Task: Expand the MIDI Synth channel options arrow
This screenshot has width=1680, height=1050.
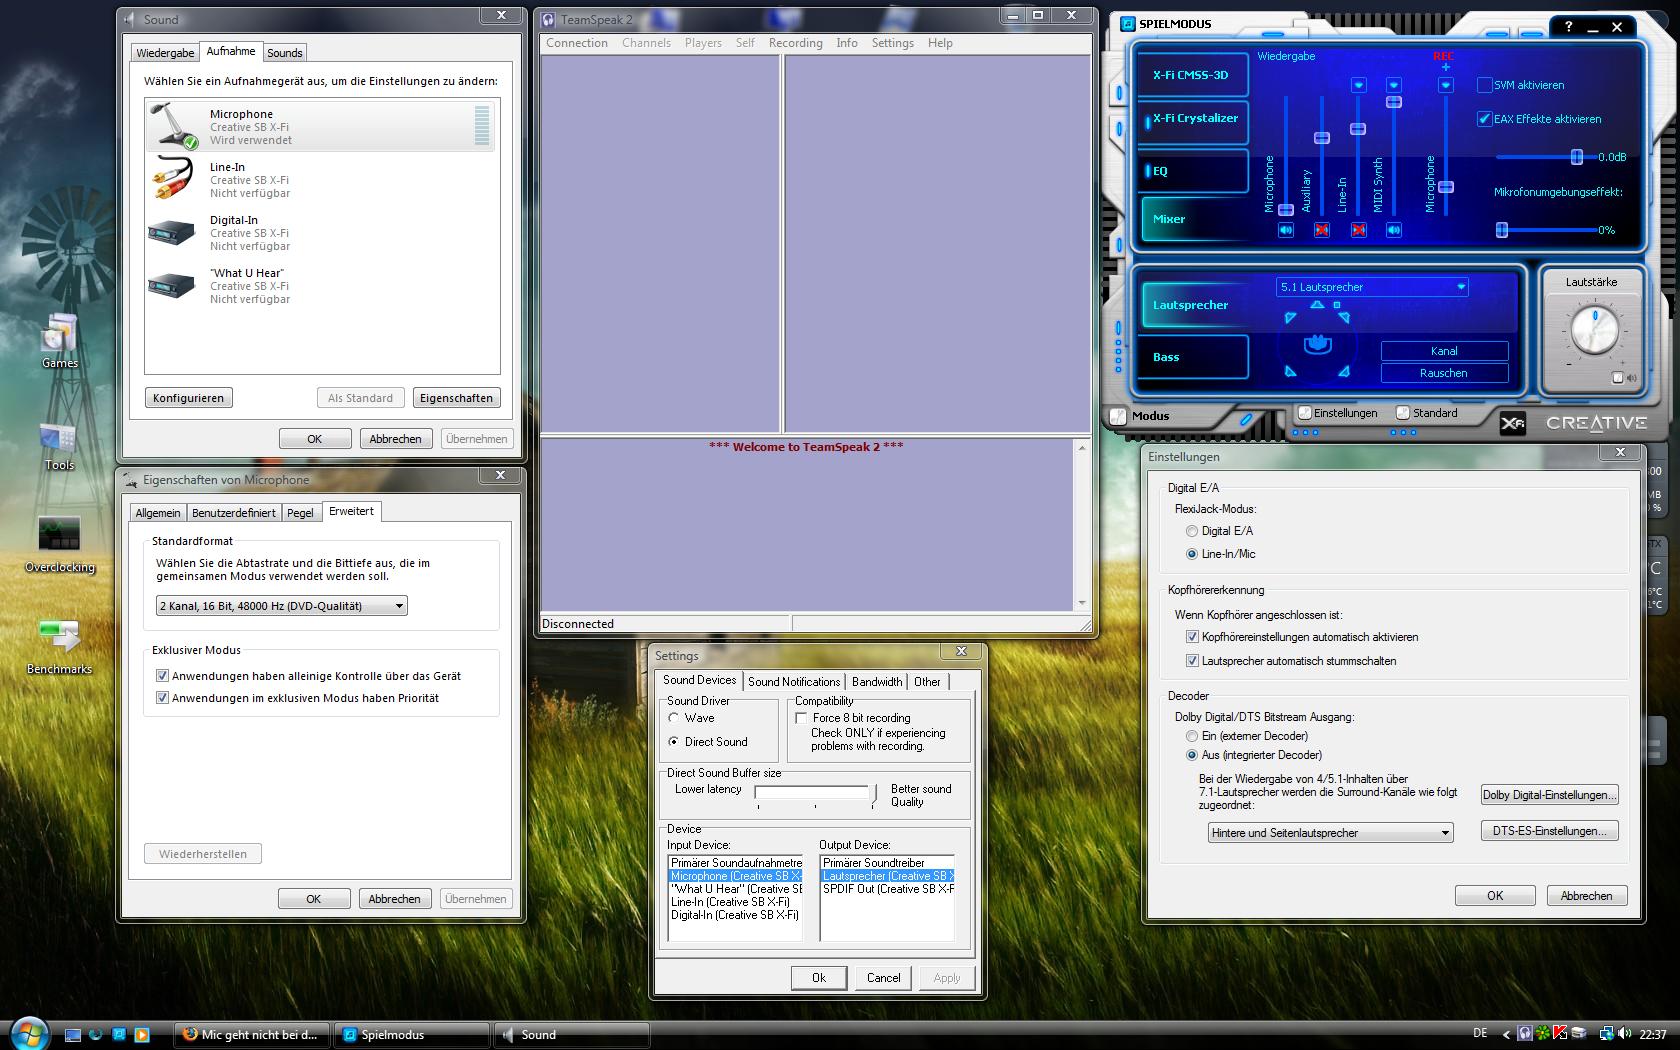Action: [1394, 85]
